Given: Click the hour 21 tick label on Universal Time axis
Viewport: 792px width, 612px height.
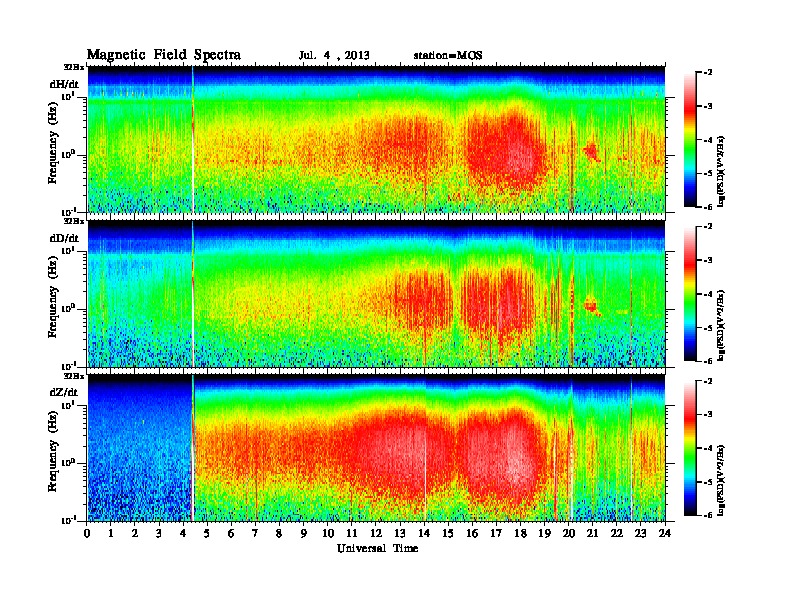Looking at the screenshot, I should [593, 533].
